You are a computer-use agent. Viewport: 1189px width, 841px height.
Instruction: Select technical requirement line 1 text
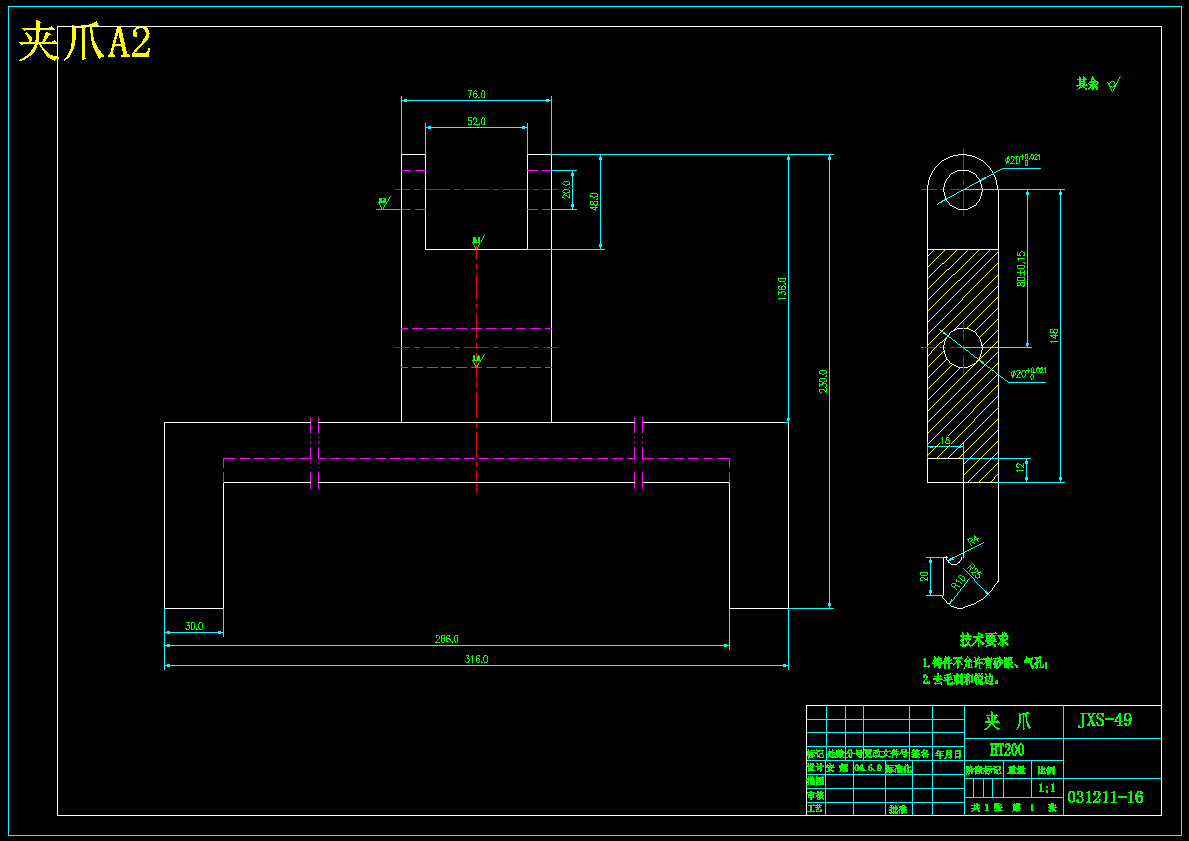pyautogui.click(x=985, y=663)
